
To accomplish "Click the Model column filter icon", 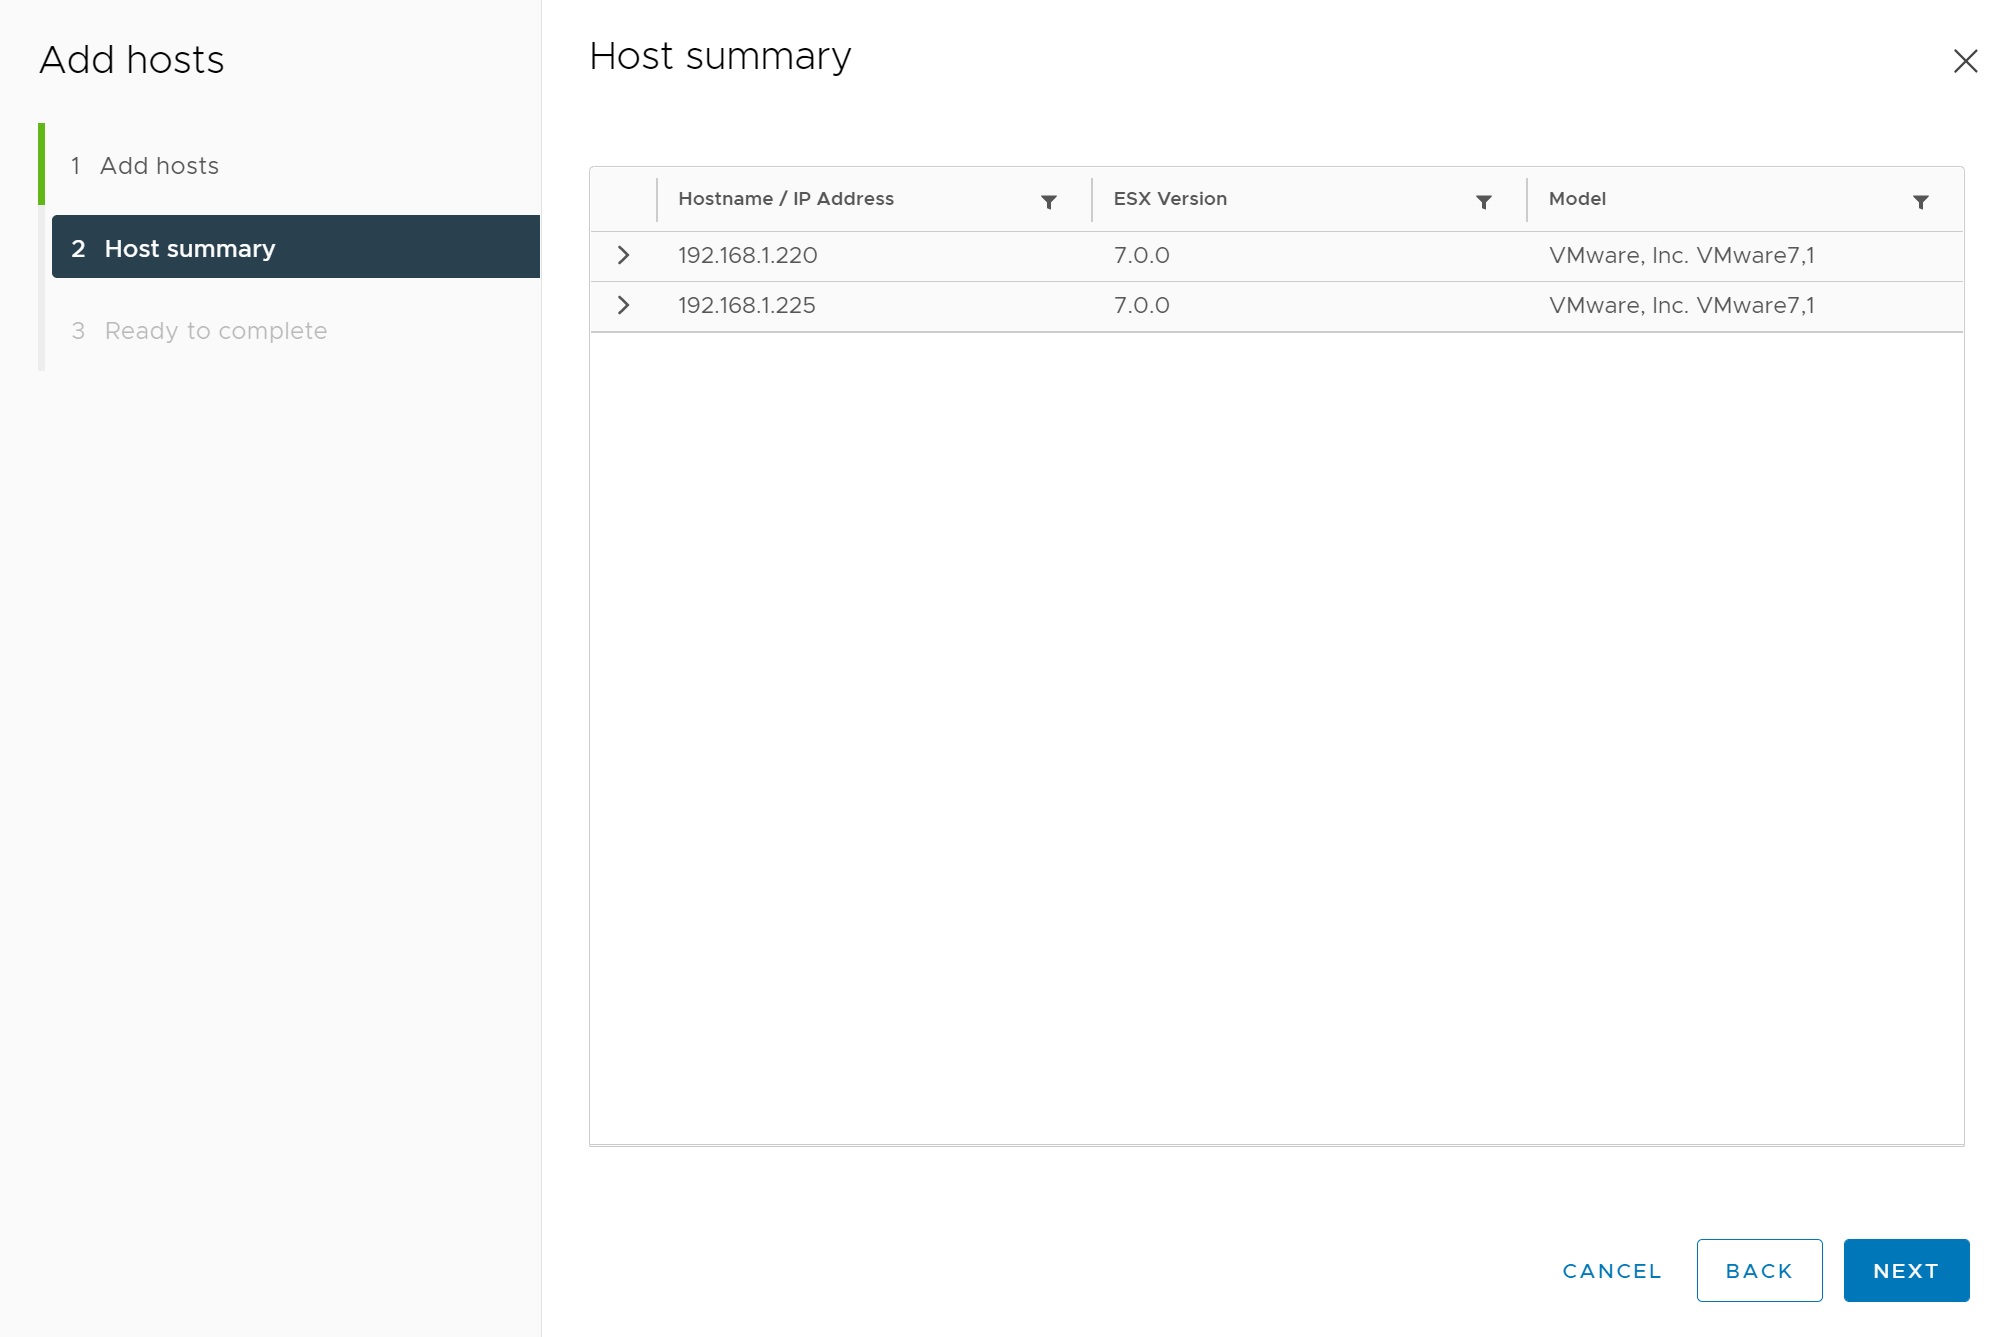I will [1920, 202].
